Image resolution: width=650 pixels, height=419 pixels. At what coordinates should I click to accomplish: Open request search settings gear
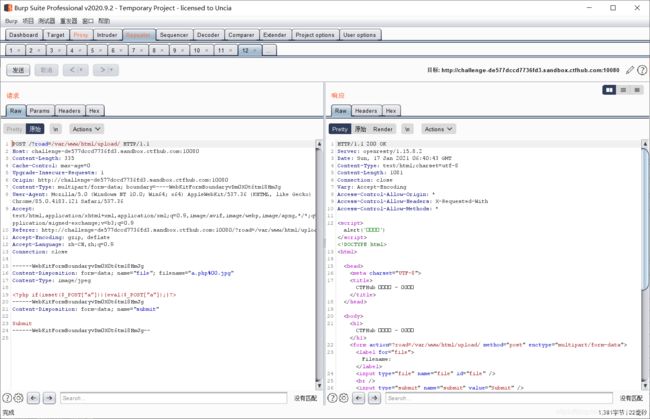(18, 398)
